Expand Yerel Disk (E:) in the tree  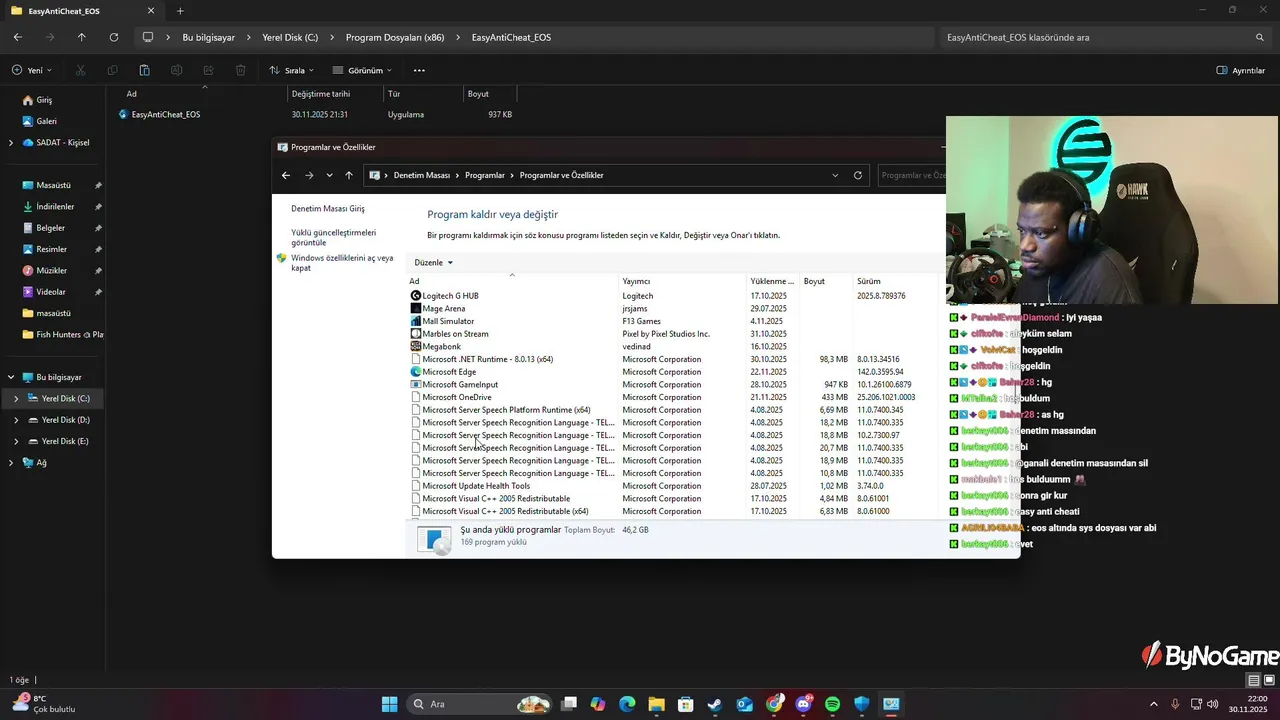[16, 441]
